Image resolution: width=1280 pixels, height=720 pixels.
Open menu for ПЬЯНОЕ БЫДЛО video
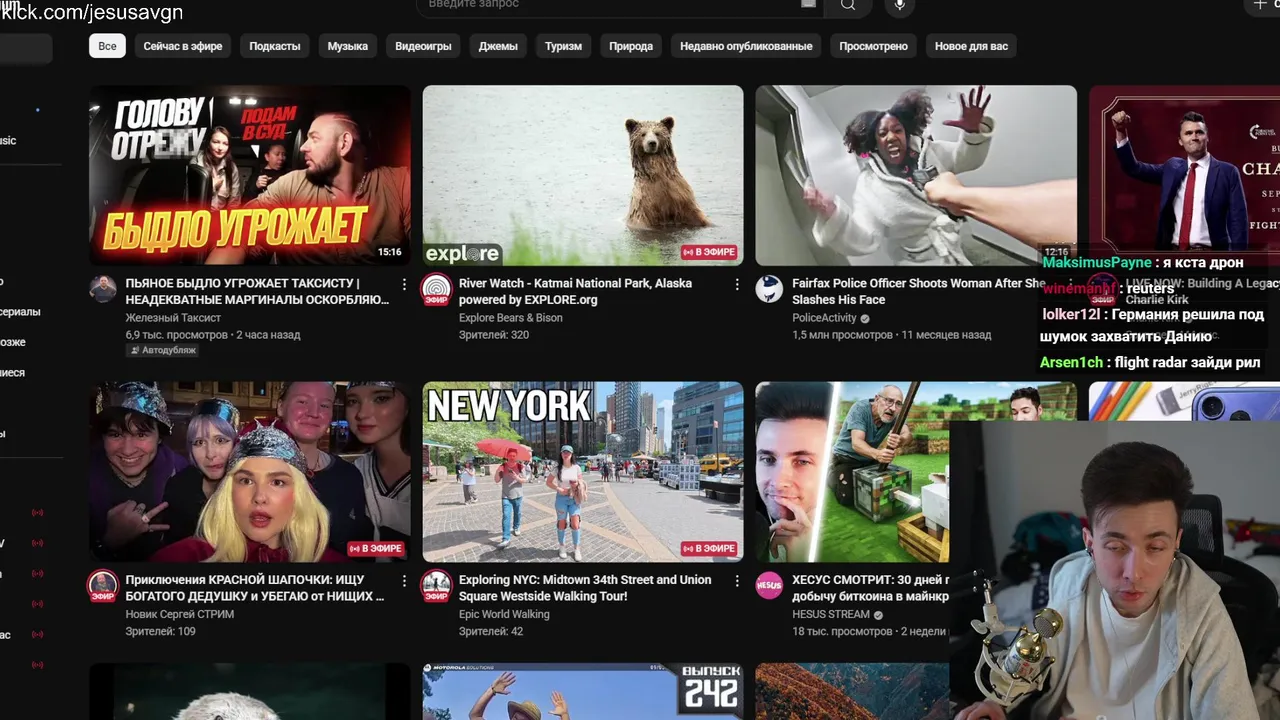(x=404, y=285)
